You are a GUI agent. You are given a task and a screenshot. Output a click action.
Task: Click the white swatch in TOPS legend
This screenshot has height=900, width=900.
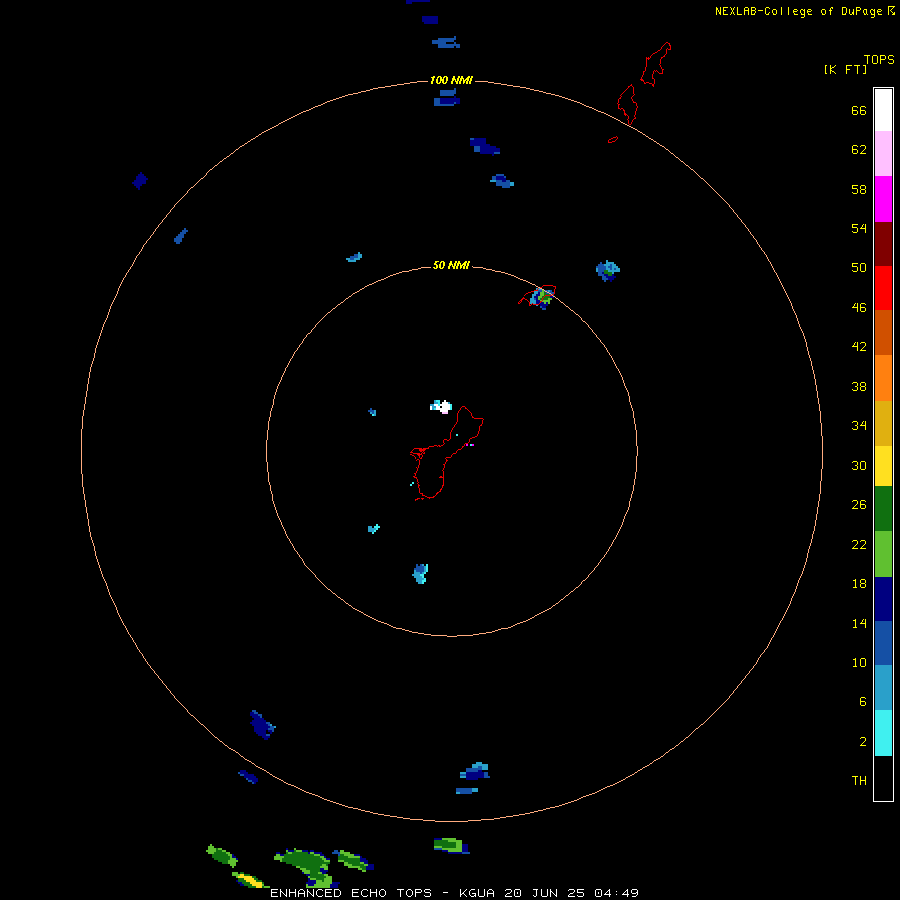pos(883,110)
